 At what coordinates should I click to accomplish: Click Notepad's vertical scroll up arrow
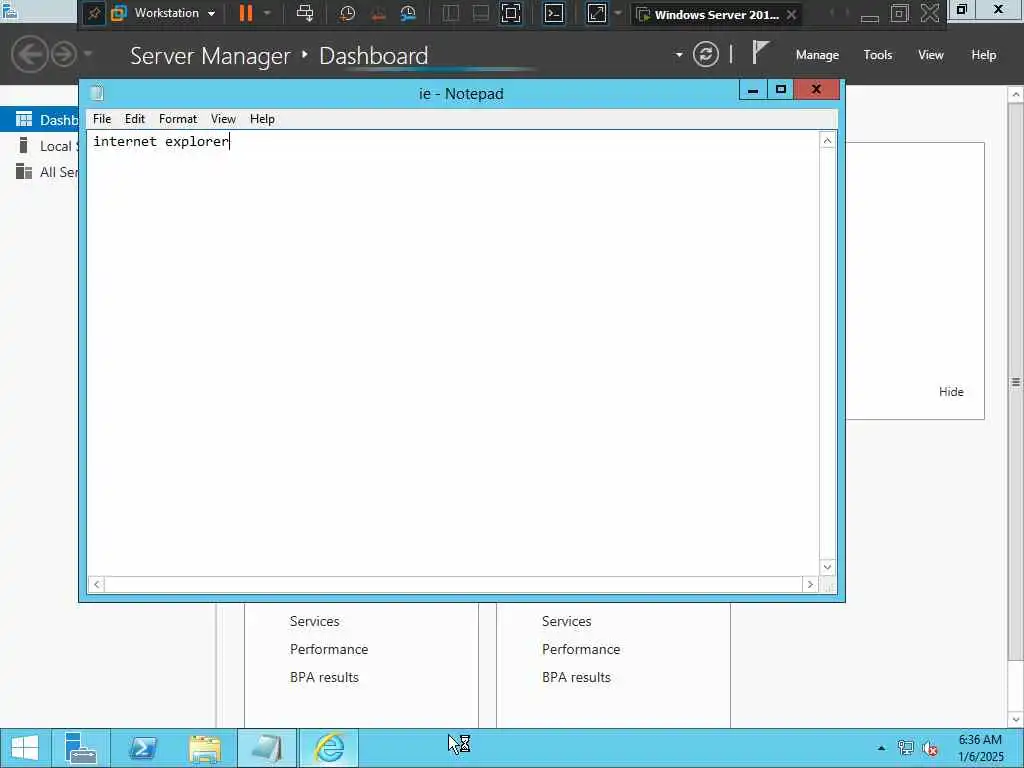827,140
